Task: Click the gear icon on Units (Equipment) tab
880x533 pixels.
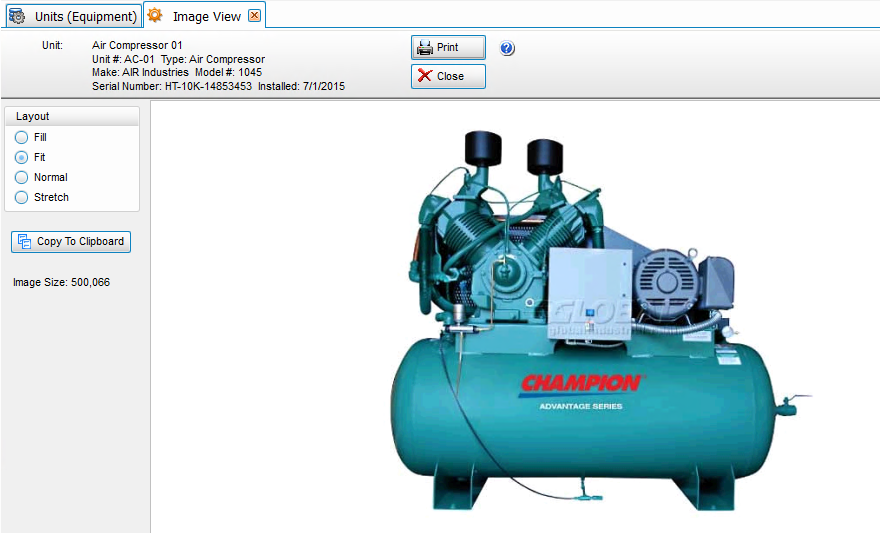Action: pyautogui.click(x=17, y=16)
